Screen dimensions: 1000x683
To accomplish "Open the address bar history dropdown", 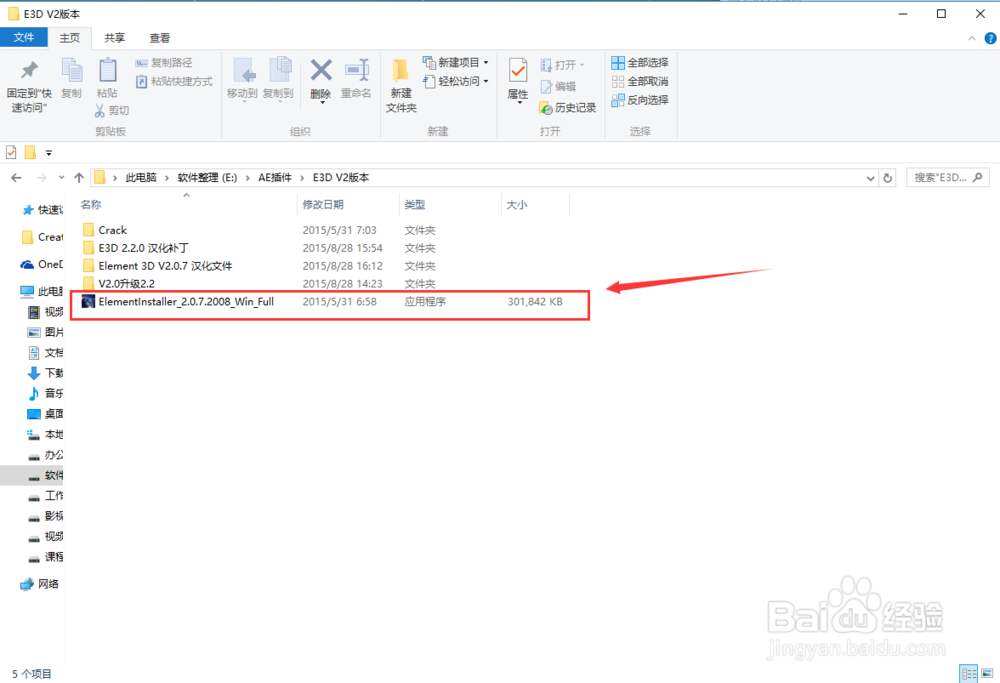I will point(870,179).
